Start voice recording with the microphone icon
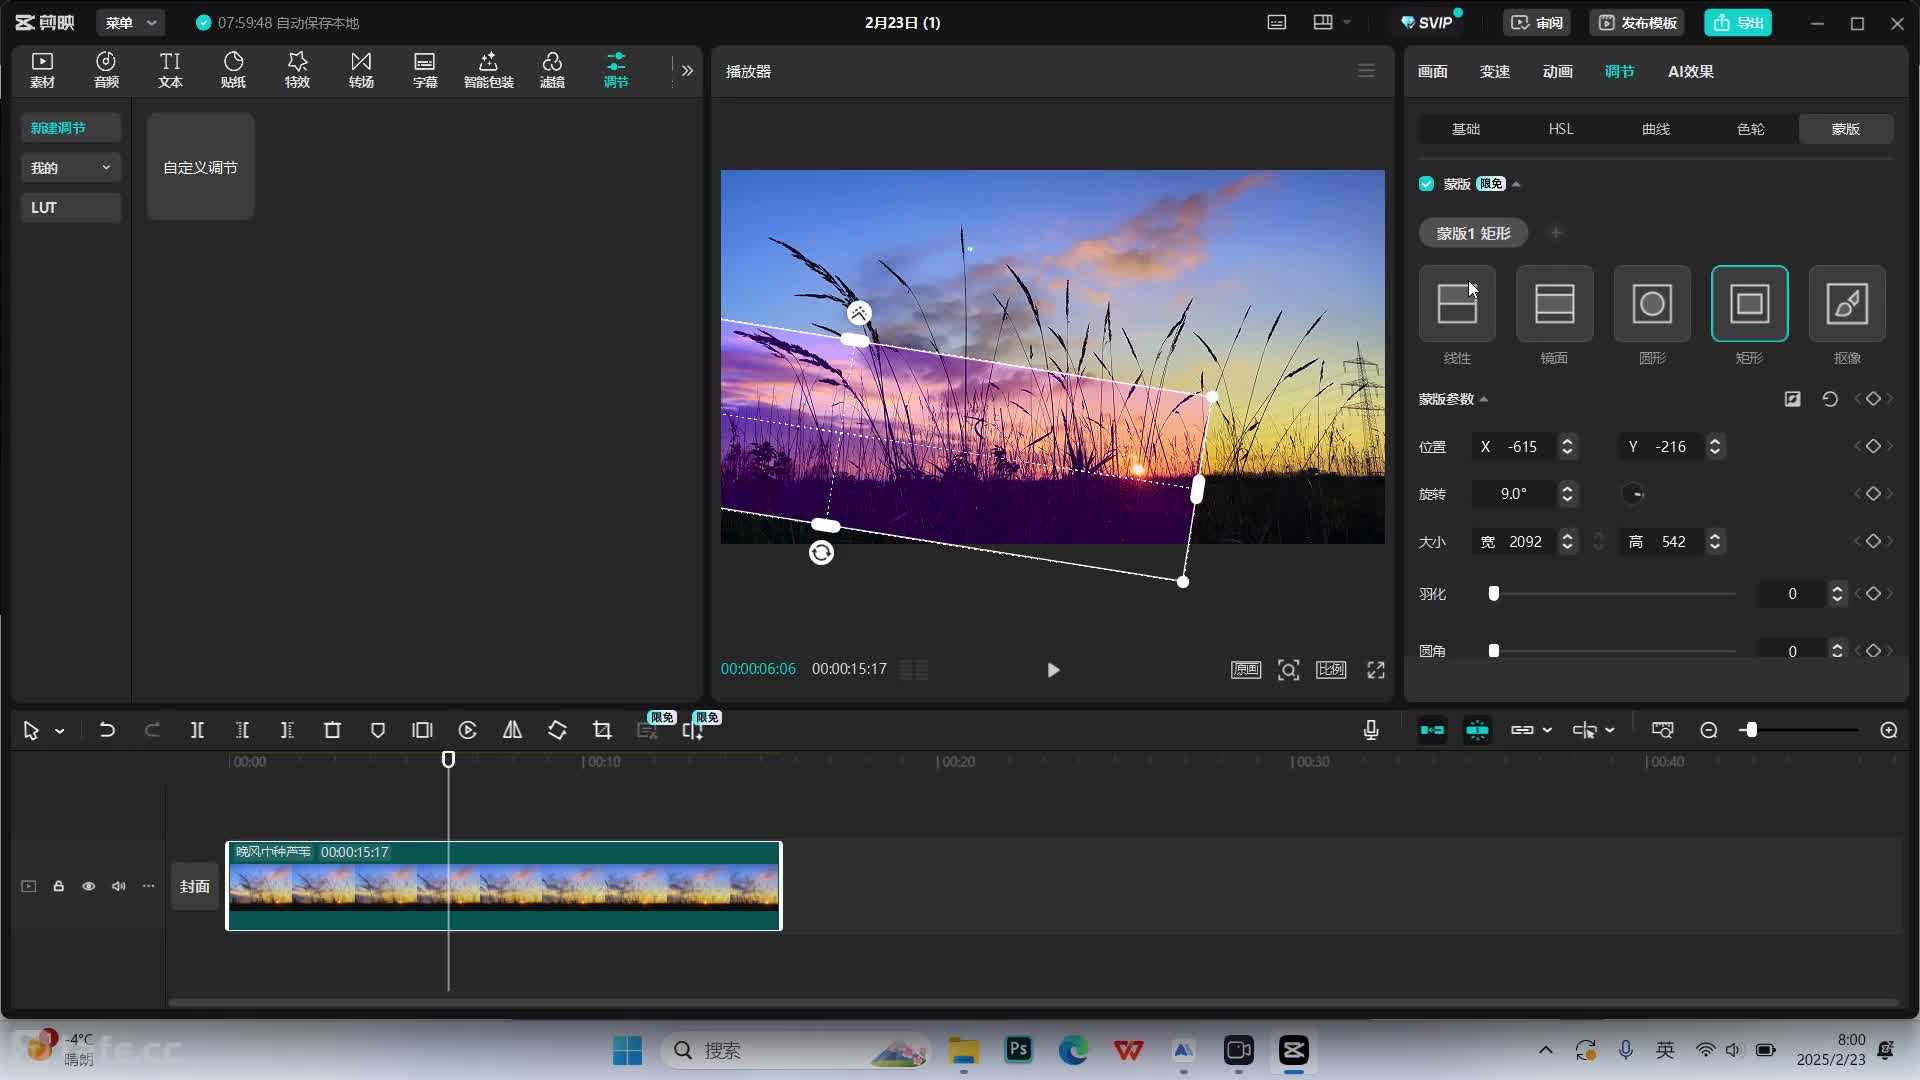The height and width of the screenshot is (1080, 1920). click(x=1371, y=730)
